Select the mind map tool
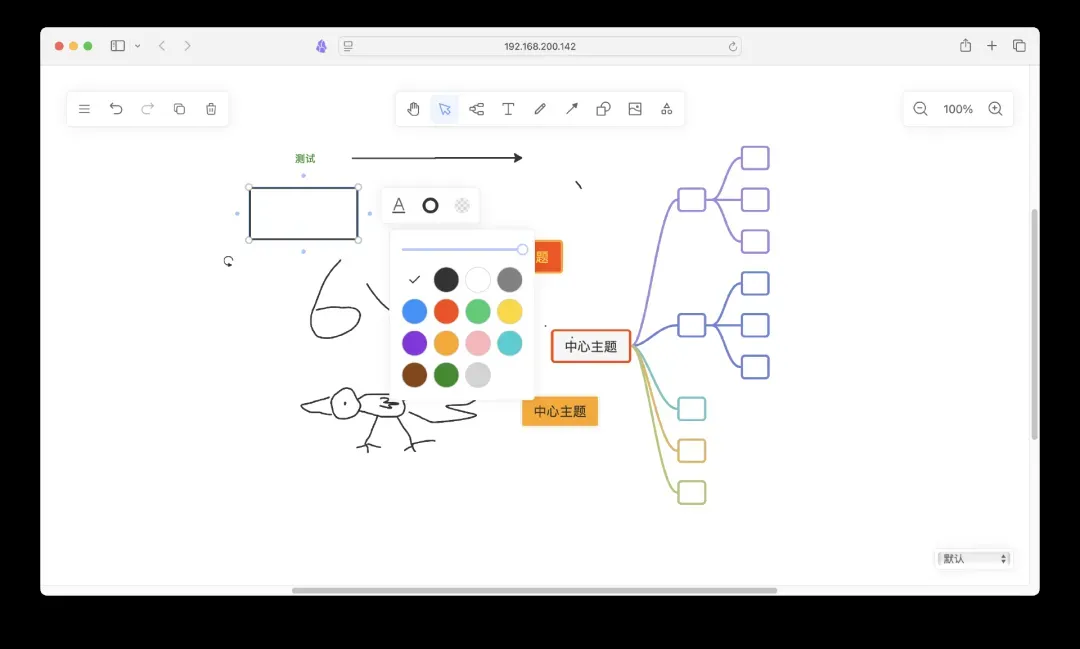Image resolution: width=1080 pixels, height=649 pixels. pyautogui.click(x=476, y=109)
